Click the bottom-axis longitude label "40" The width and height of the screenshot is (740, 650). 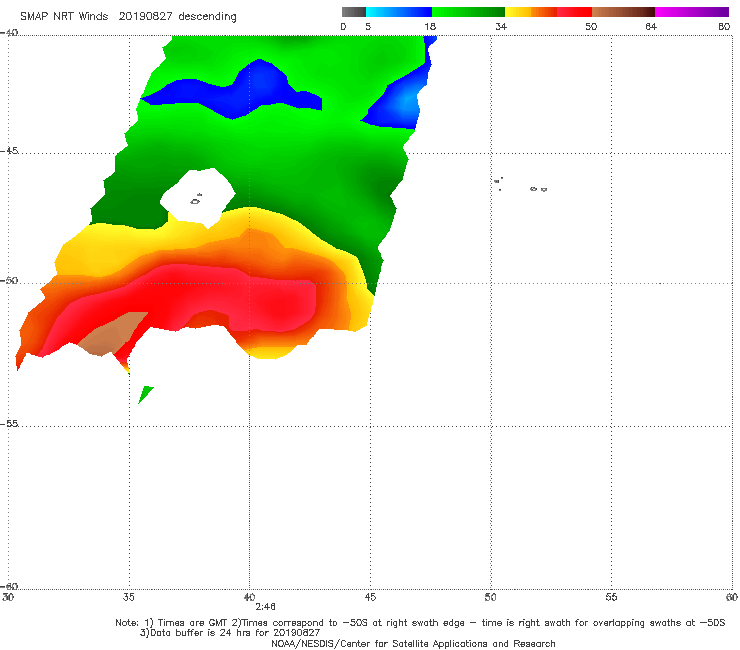[x=249, y=597]
